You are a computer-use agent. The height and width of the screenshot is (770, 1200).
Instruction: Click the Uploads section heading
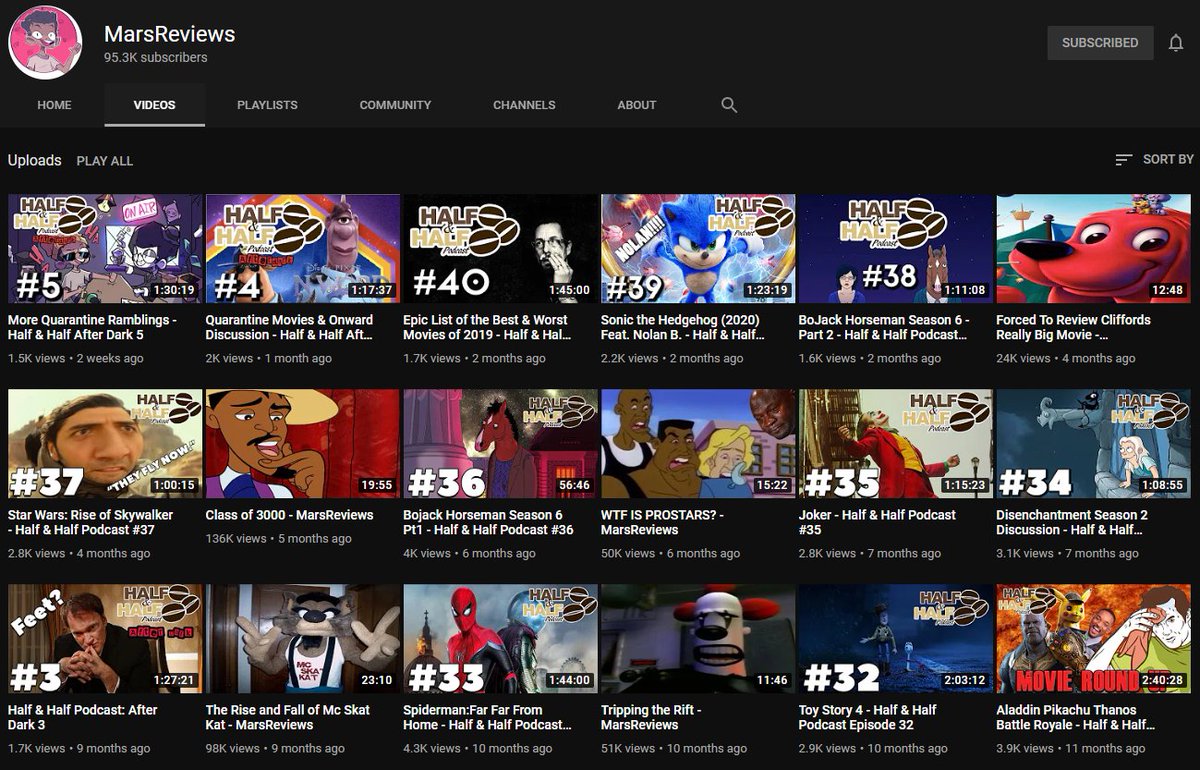[35, 160]
